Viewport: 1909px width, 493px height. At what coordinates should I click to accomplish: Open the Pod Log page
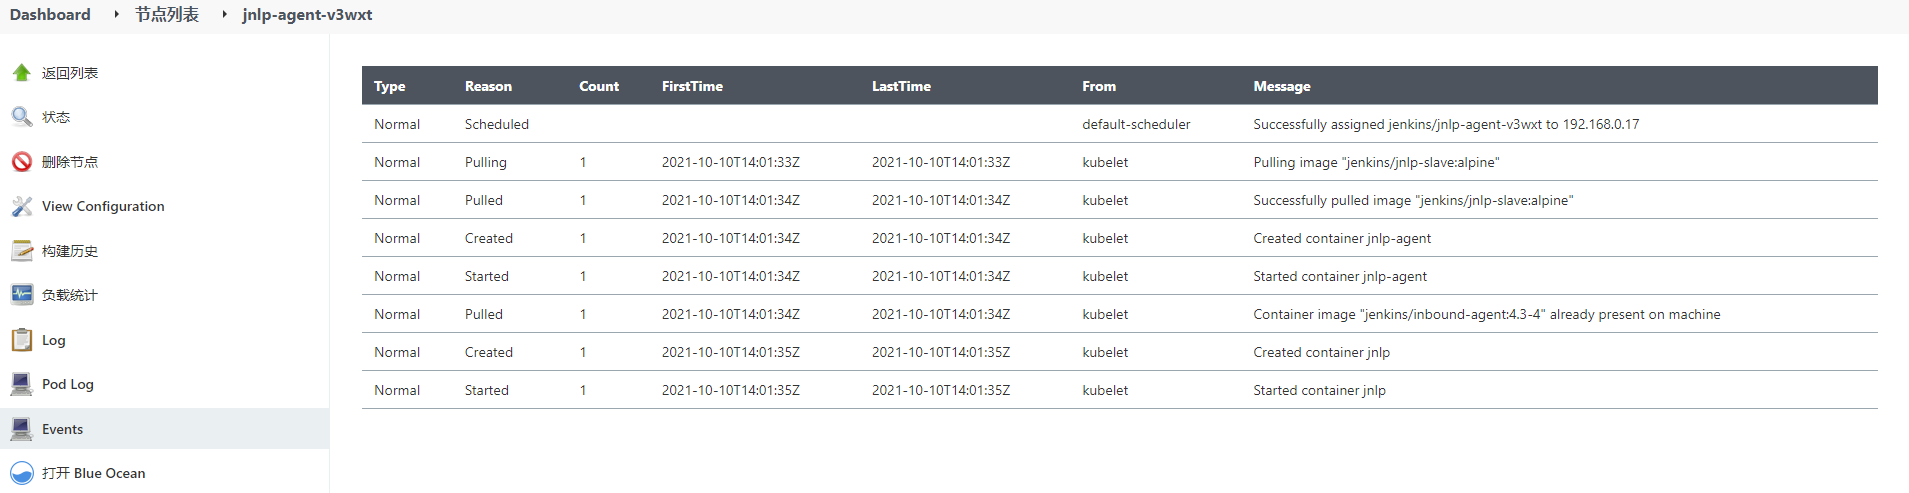click(67, 384)
